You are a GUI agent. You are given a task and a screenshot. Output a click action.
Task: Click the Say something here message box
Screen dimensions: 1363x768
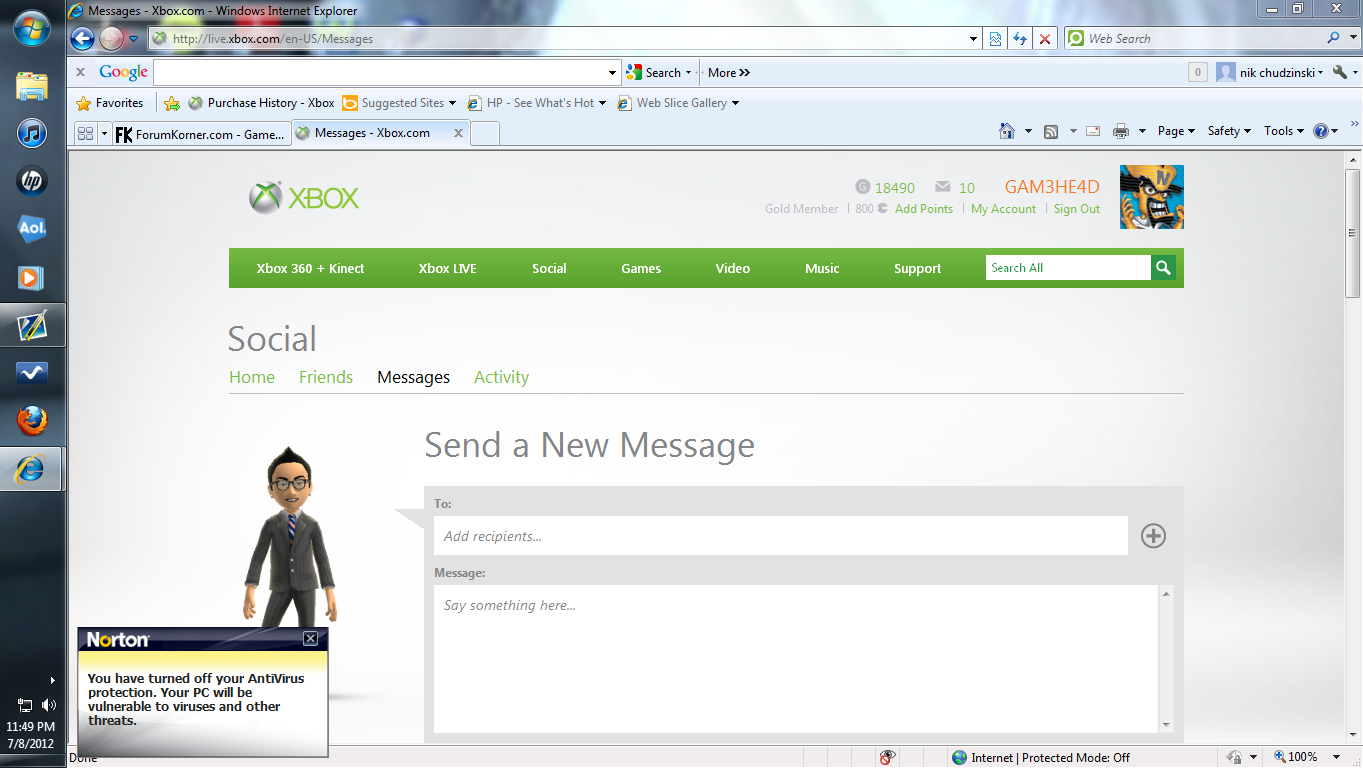796,659
